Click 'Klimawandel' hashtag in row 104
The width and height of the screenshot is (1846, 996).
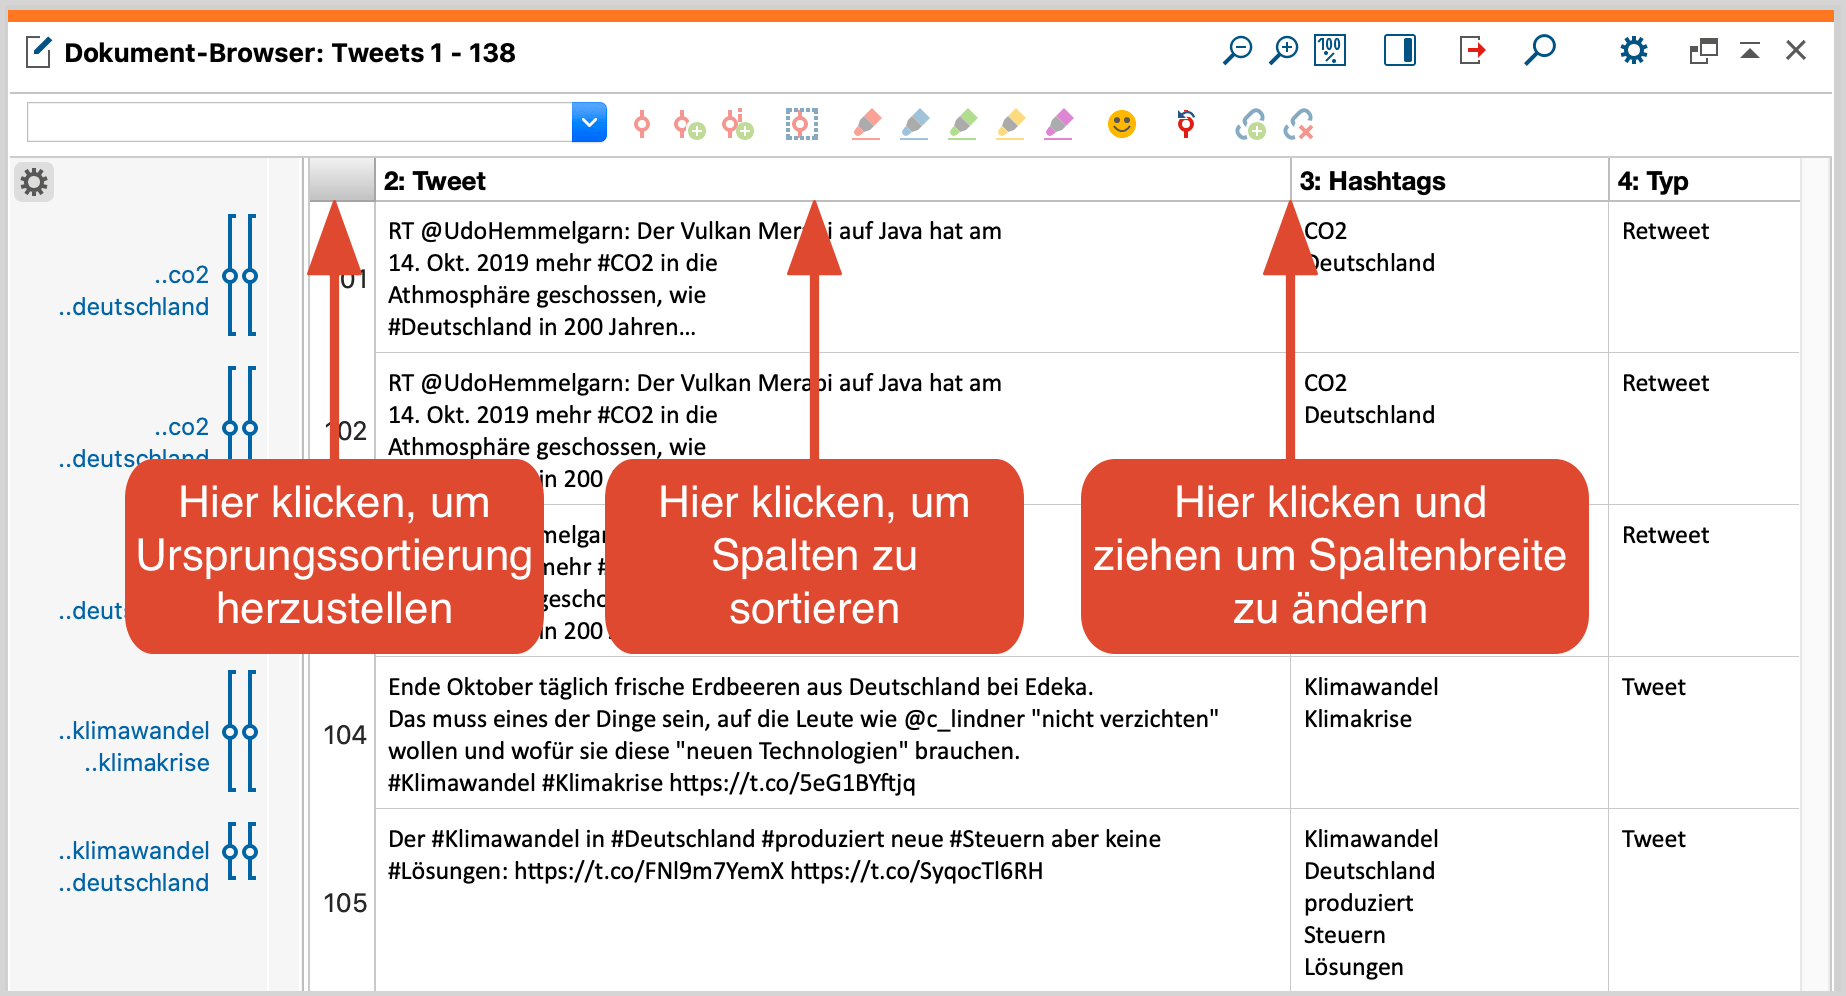pos(1371,687)
